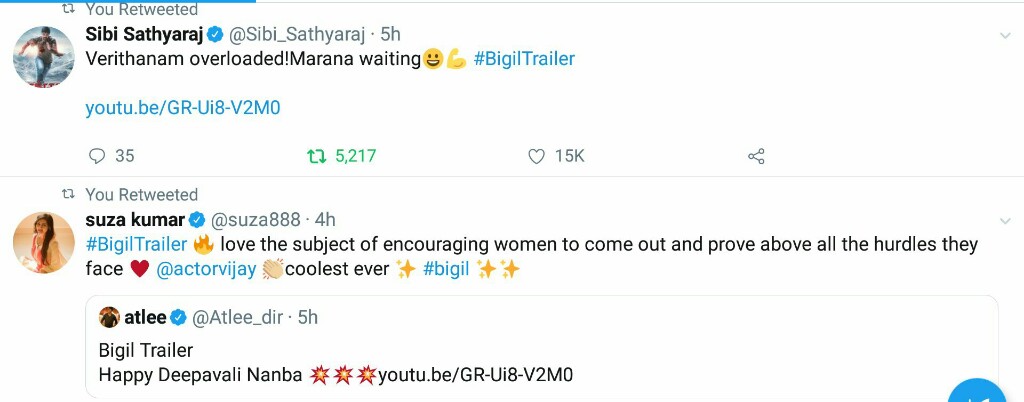The width and height of the screenshot is (1024, 402).
Task: View suza kumar's profile picture
Action: pos(43,242)
